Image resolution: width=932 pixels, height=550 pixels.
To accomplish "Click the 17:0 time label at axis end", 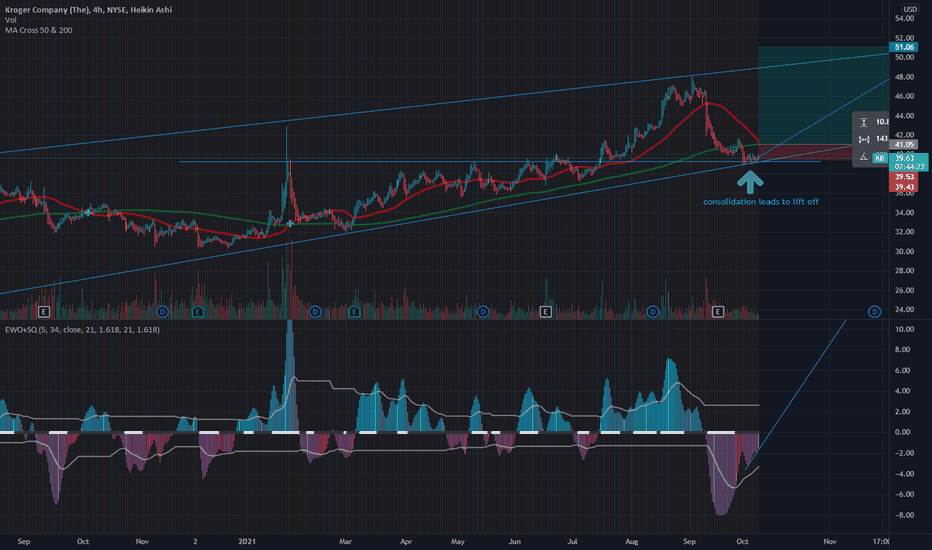I will pos(881,541).
